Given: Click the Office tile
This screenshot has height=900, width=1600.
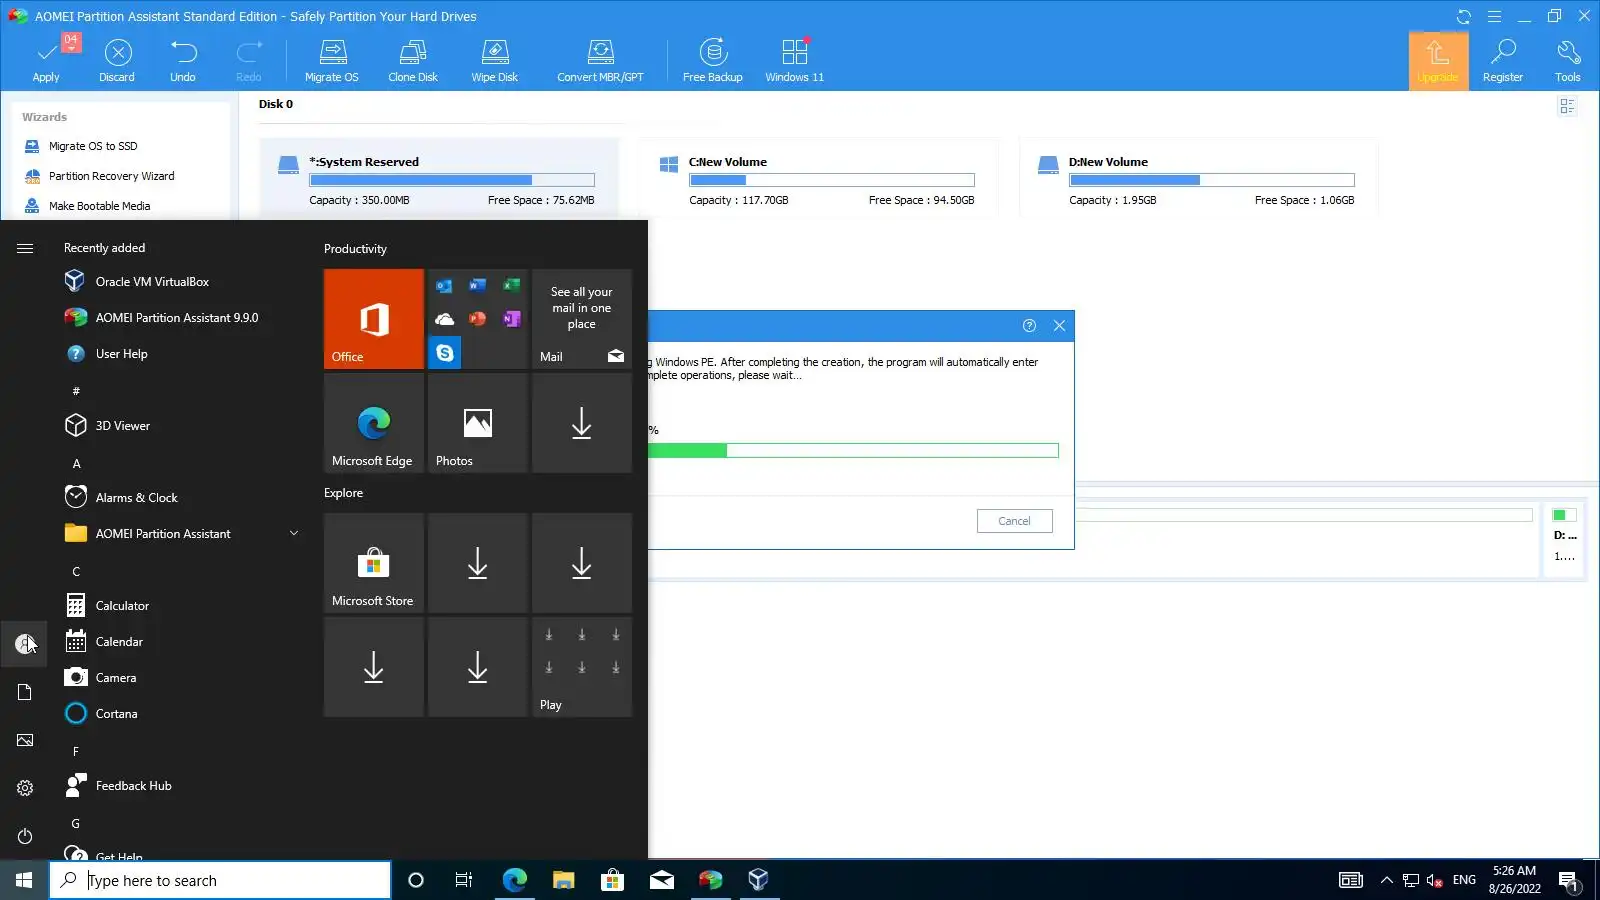Looking at the screenshot, I should click(x=374, y=319).
